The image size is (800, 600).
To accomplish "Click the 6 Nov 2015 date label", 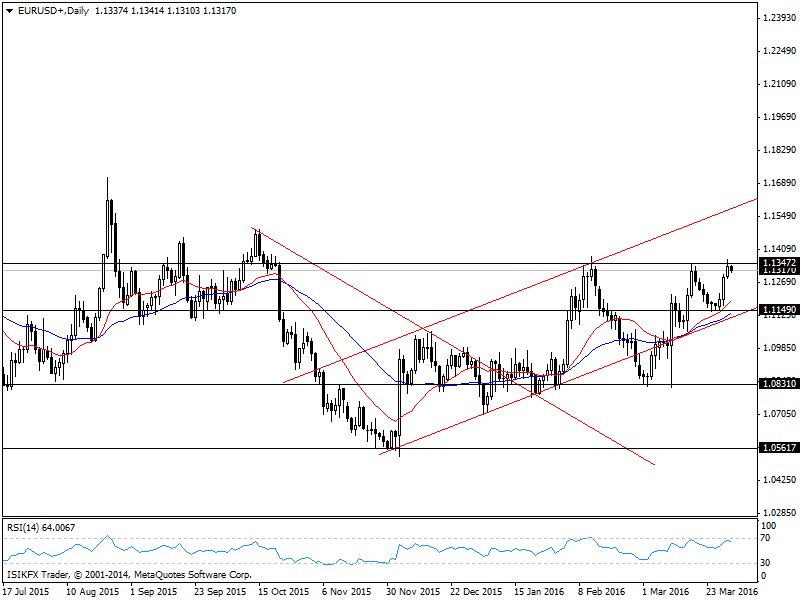I will click(346, 592).
